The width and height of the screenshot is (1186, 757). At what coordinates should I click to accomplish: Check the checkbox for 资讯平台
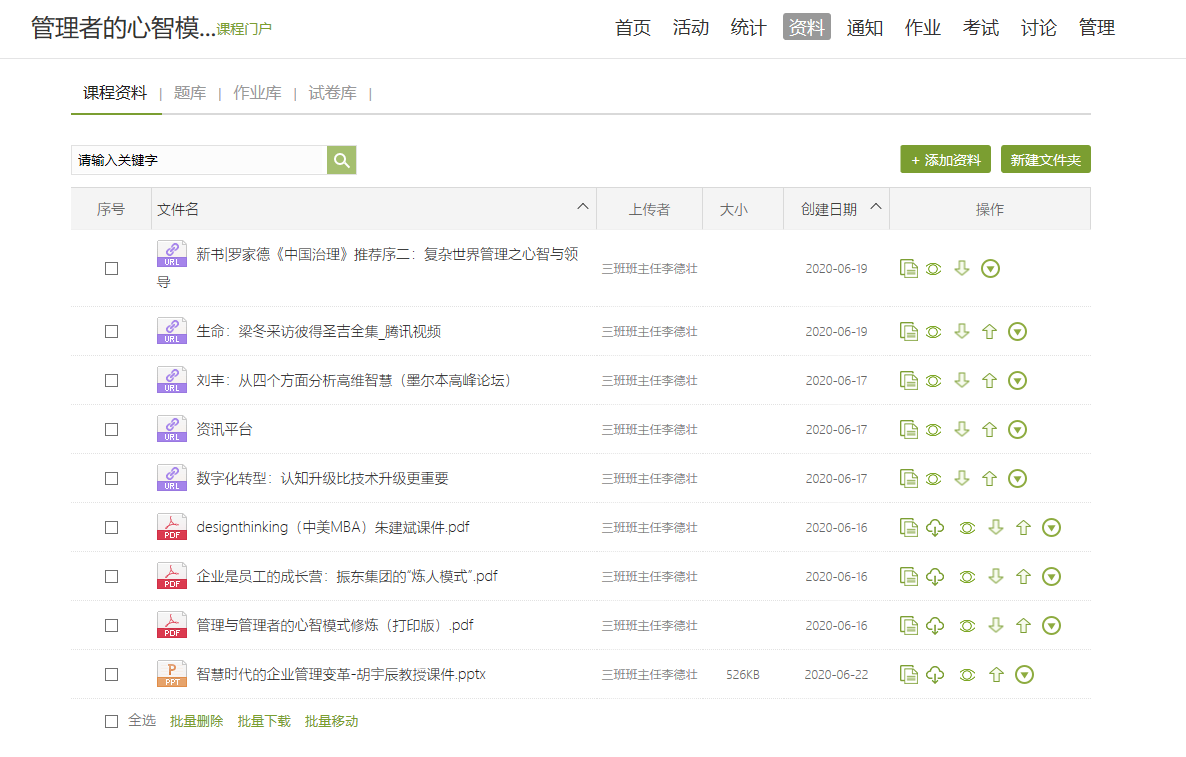[x=111, y=428]
